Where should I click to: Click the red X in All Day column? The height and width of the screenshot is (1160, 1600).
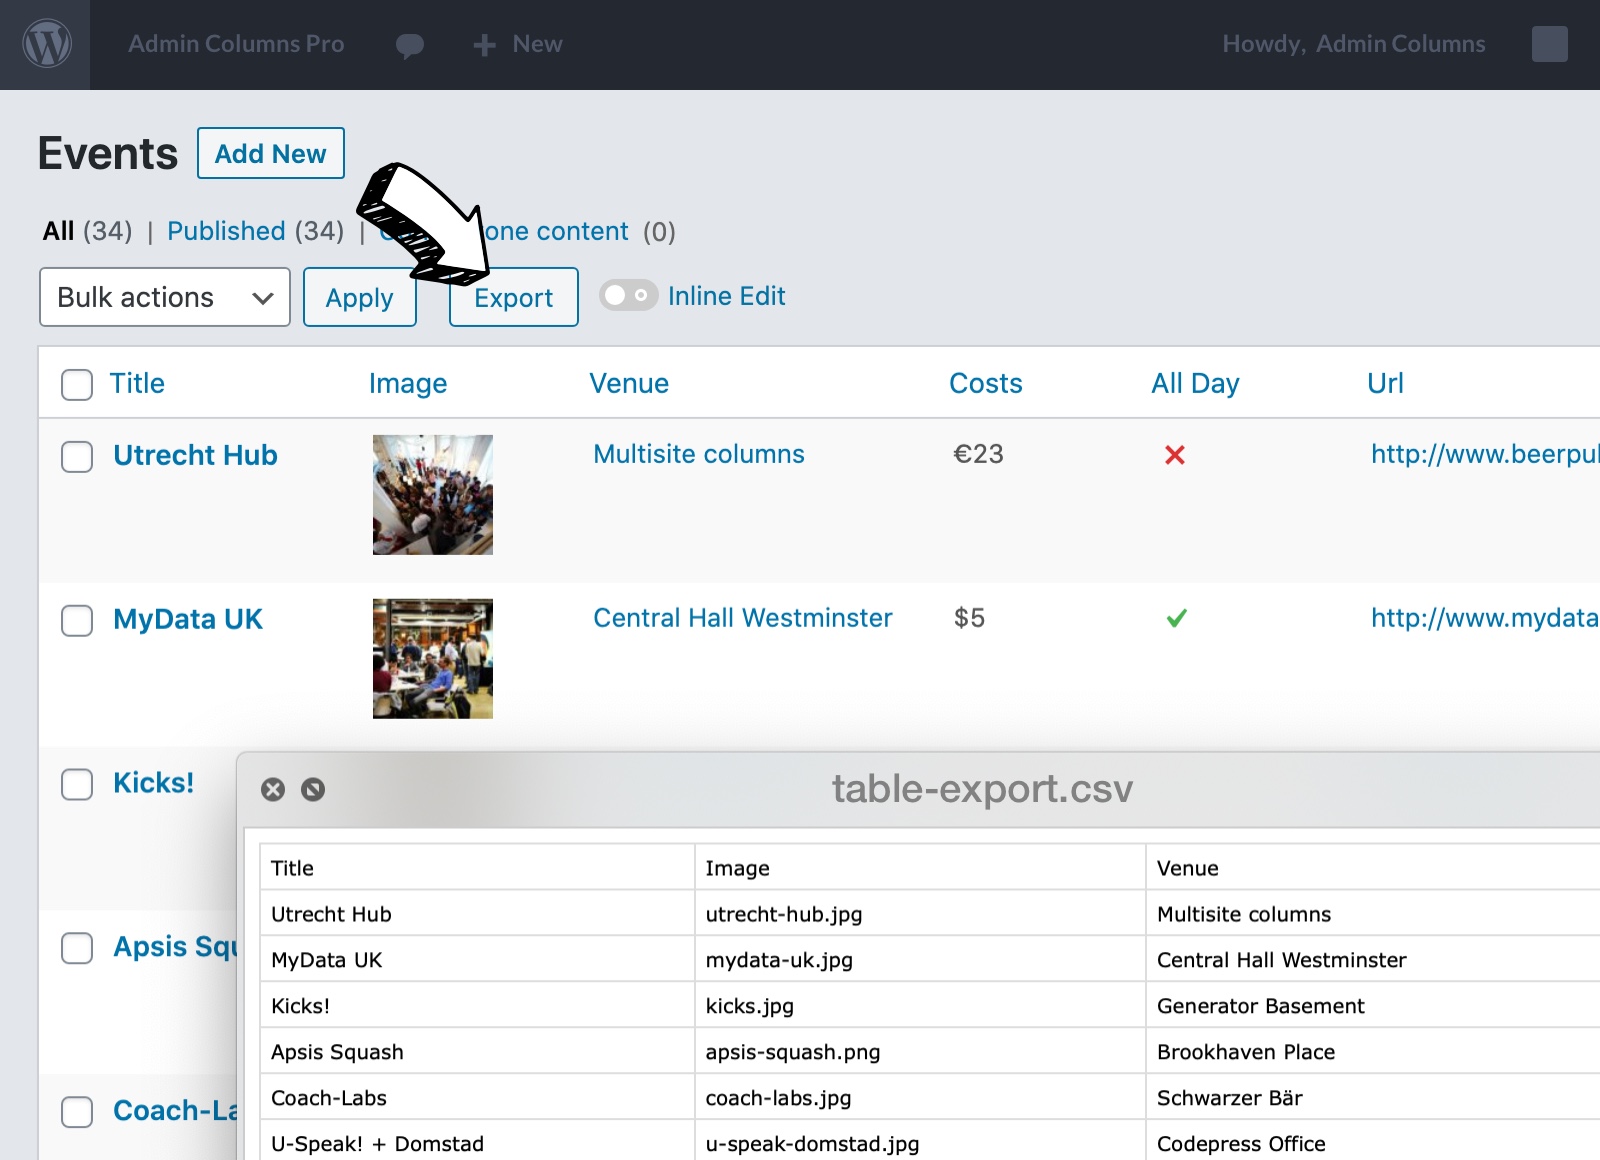[x=1175, y=455]
